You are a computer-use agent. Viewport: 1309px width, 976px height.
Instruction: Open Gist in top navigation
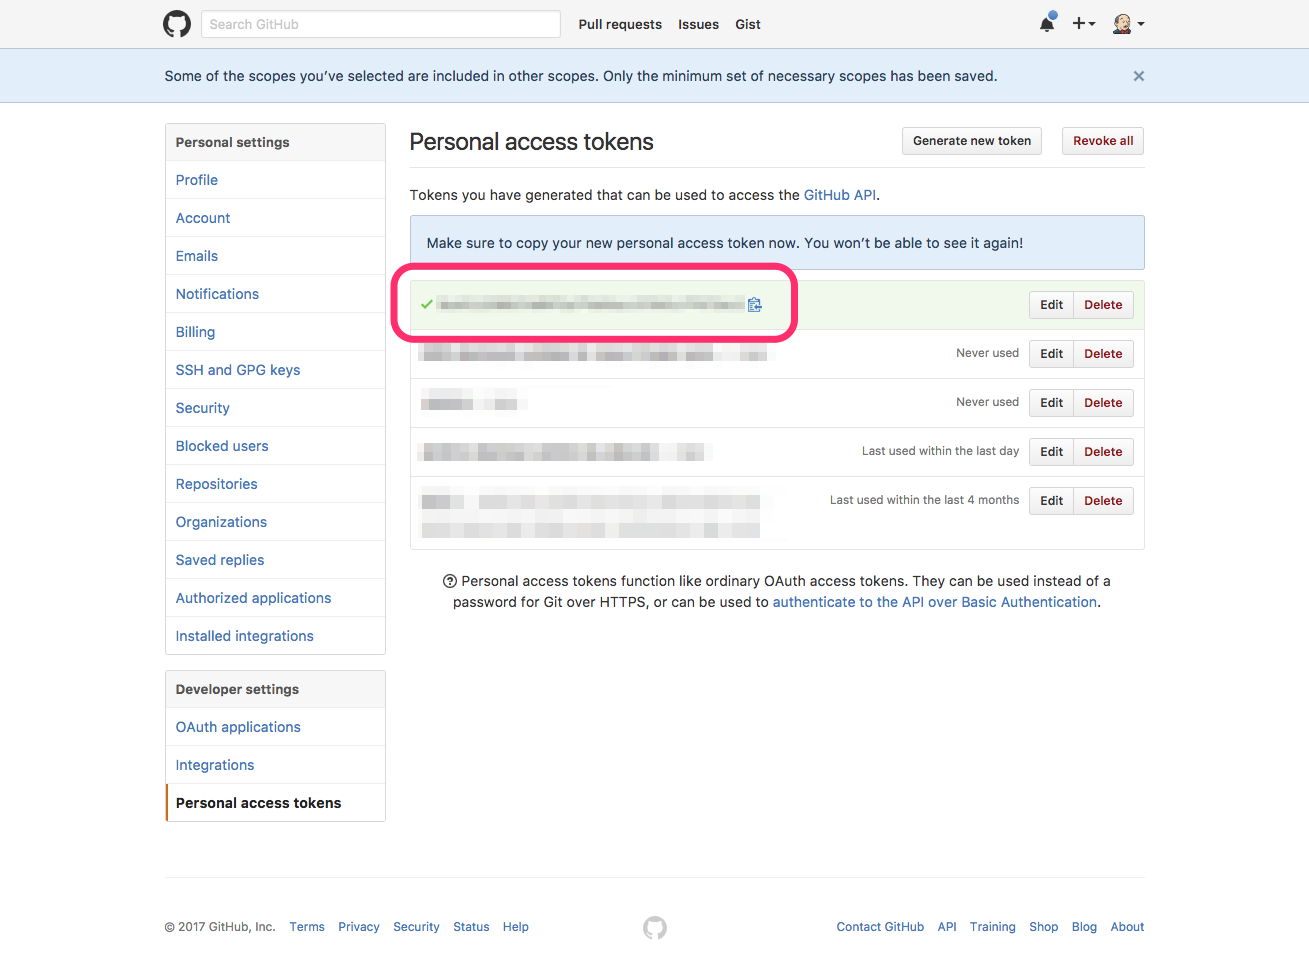click(x=748, y=24)
